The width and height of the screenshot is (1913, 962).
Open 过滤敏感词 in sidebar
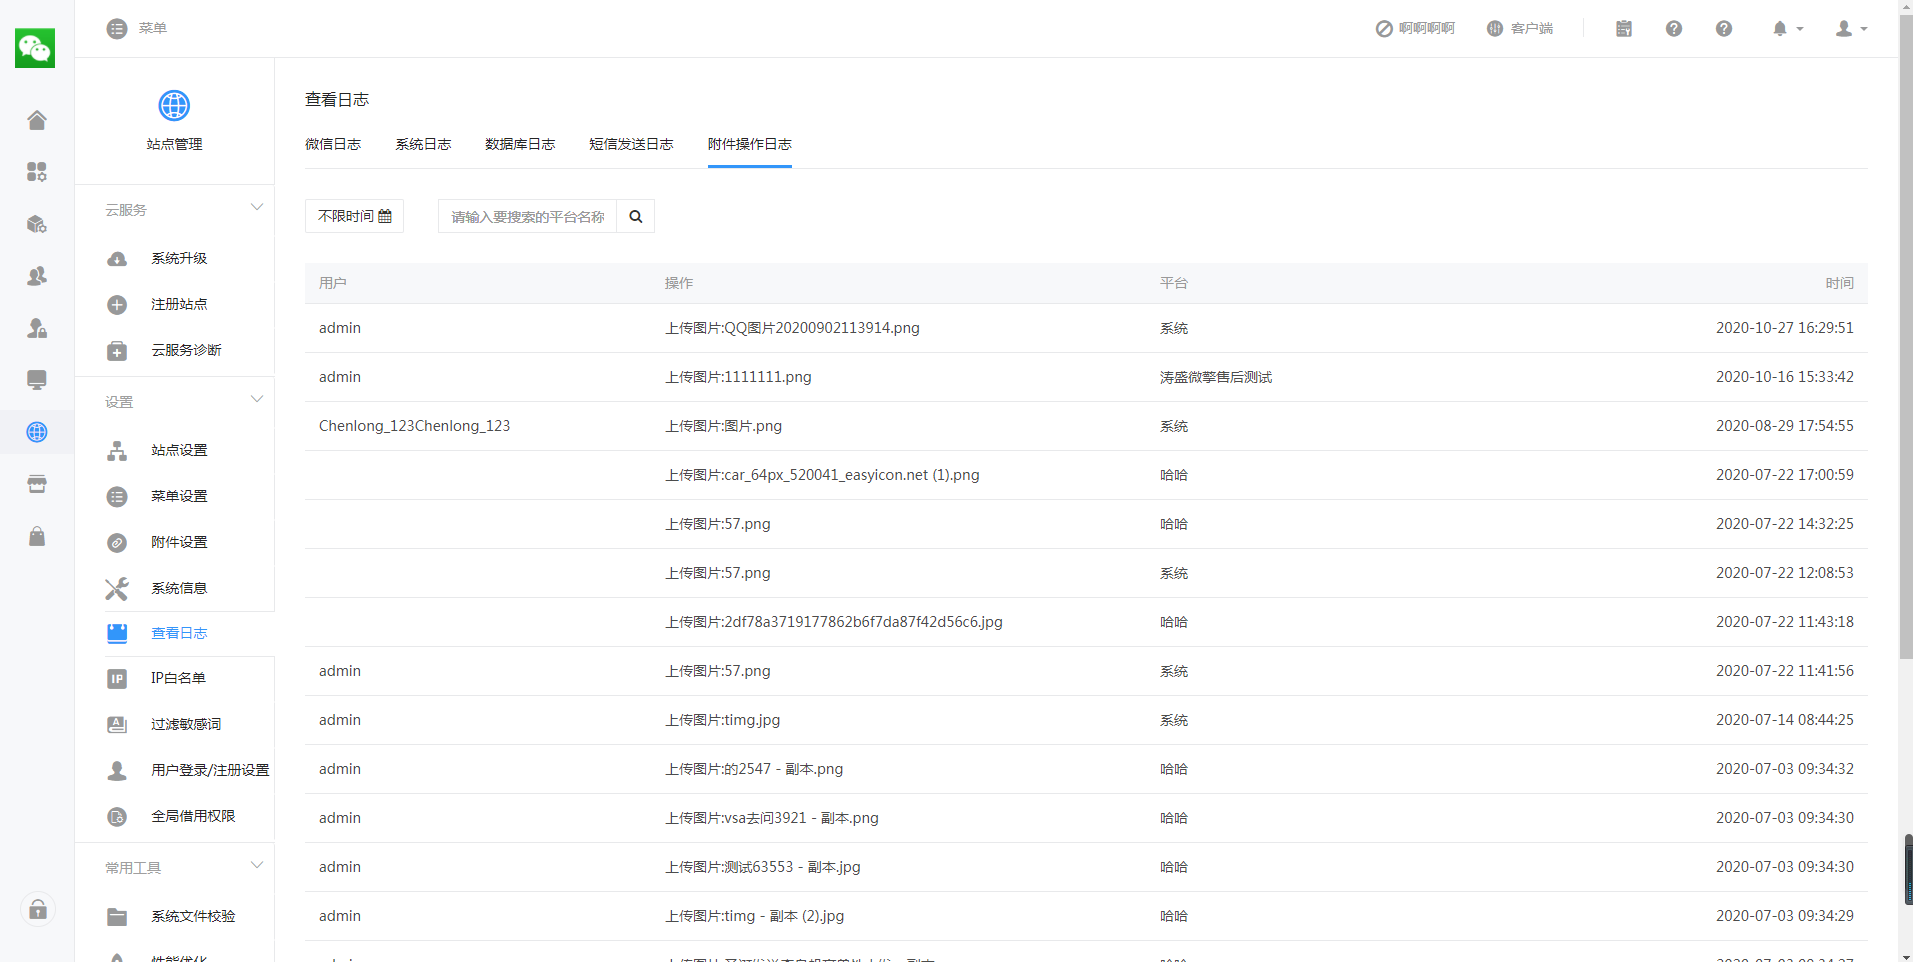pyautogui.click(x=186, y=724)
